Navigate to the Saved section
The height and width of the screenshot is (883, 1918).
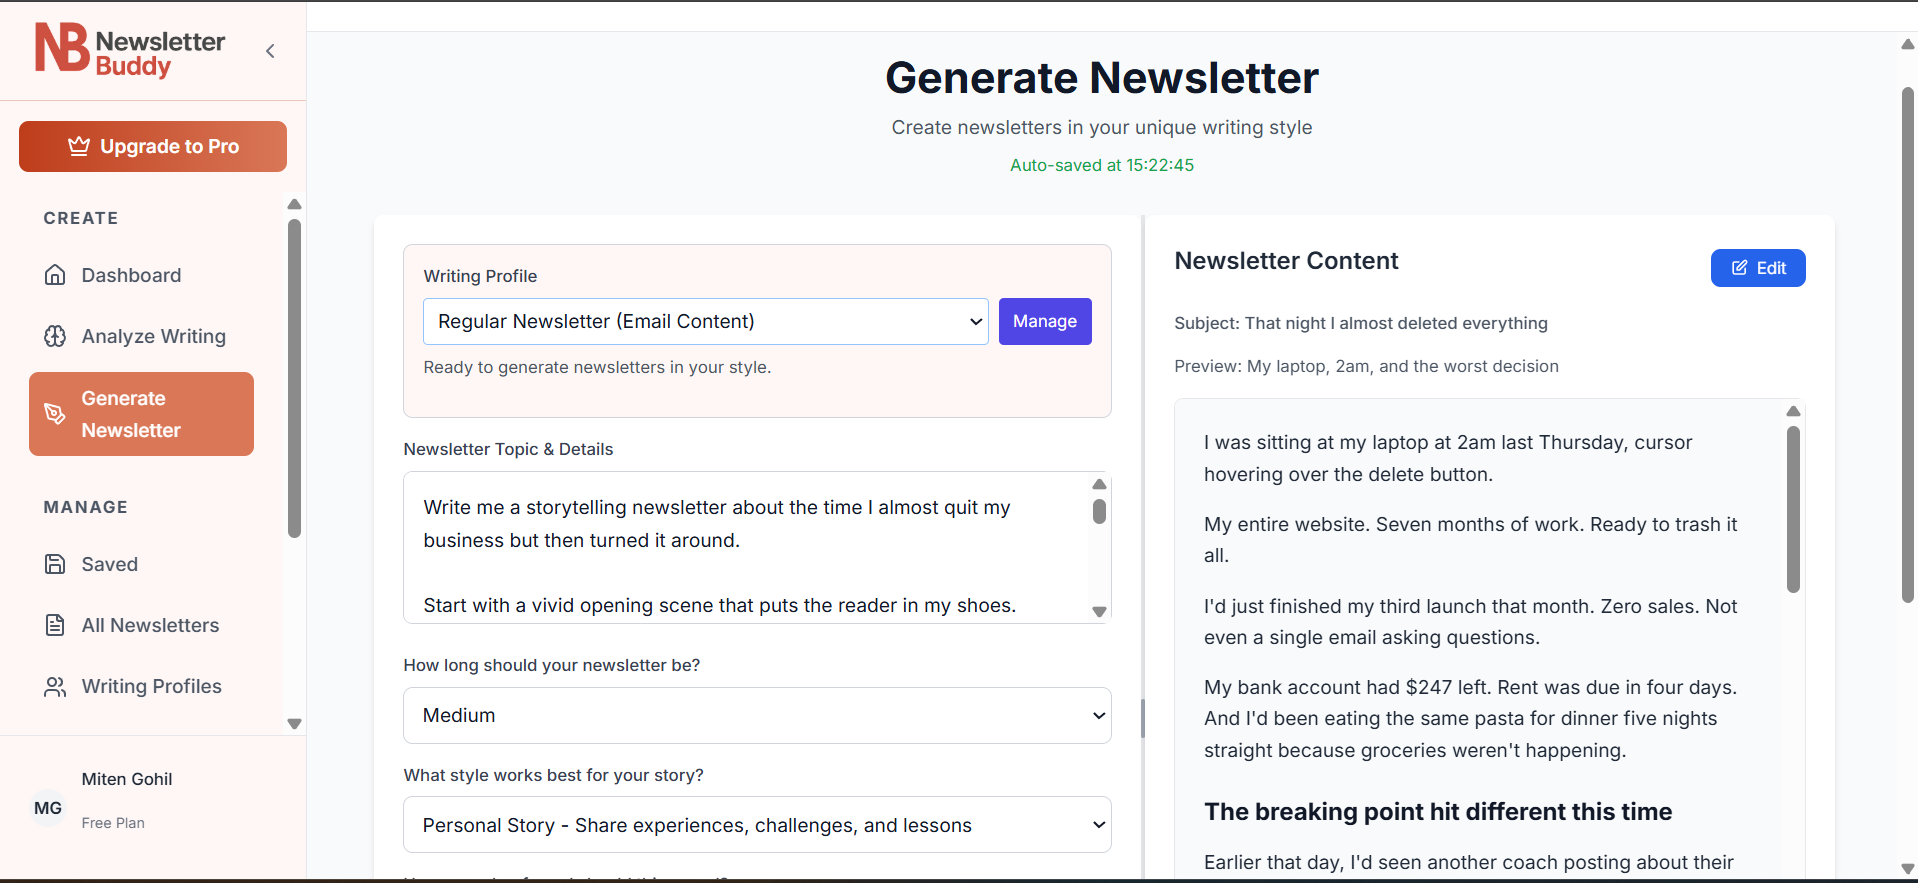tap(109, 564)
